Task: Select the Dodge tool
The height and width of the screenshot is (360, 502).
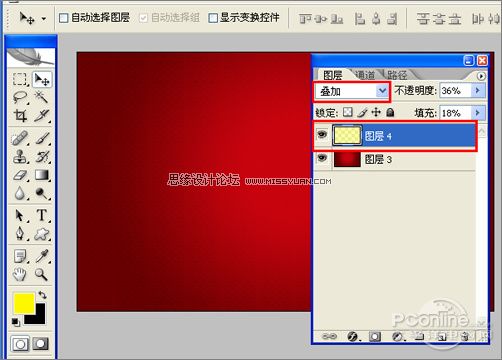Action: pos(42,193)
